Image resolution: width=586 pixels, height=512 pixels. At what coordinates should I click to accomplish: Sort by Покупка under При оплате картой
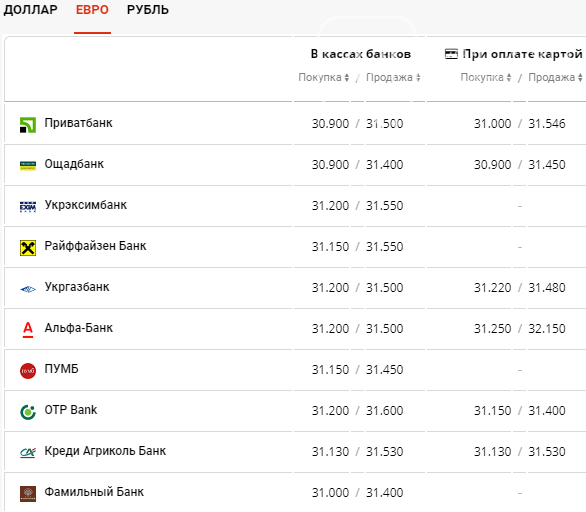click(486, 77)
